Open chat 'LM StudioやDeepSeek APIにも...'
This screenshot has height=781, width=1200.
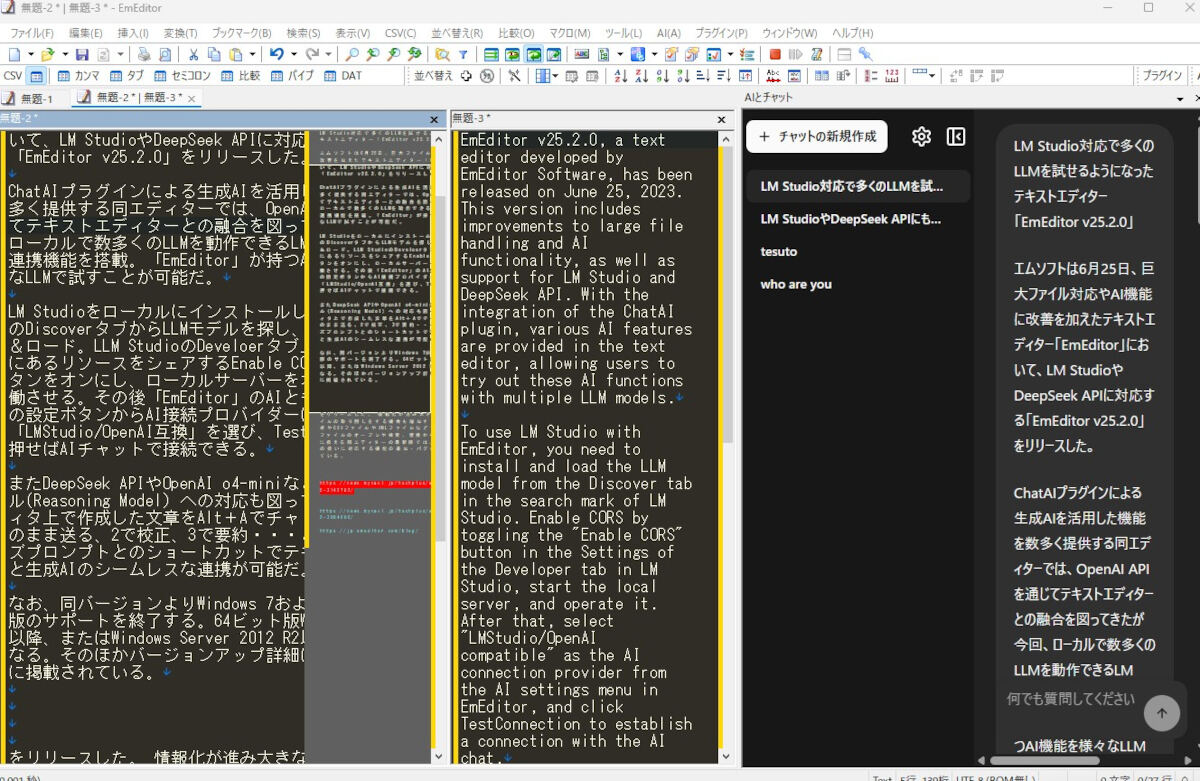858,219
